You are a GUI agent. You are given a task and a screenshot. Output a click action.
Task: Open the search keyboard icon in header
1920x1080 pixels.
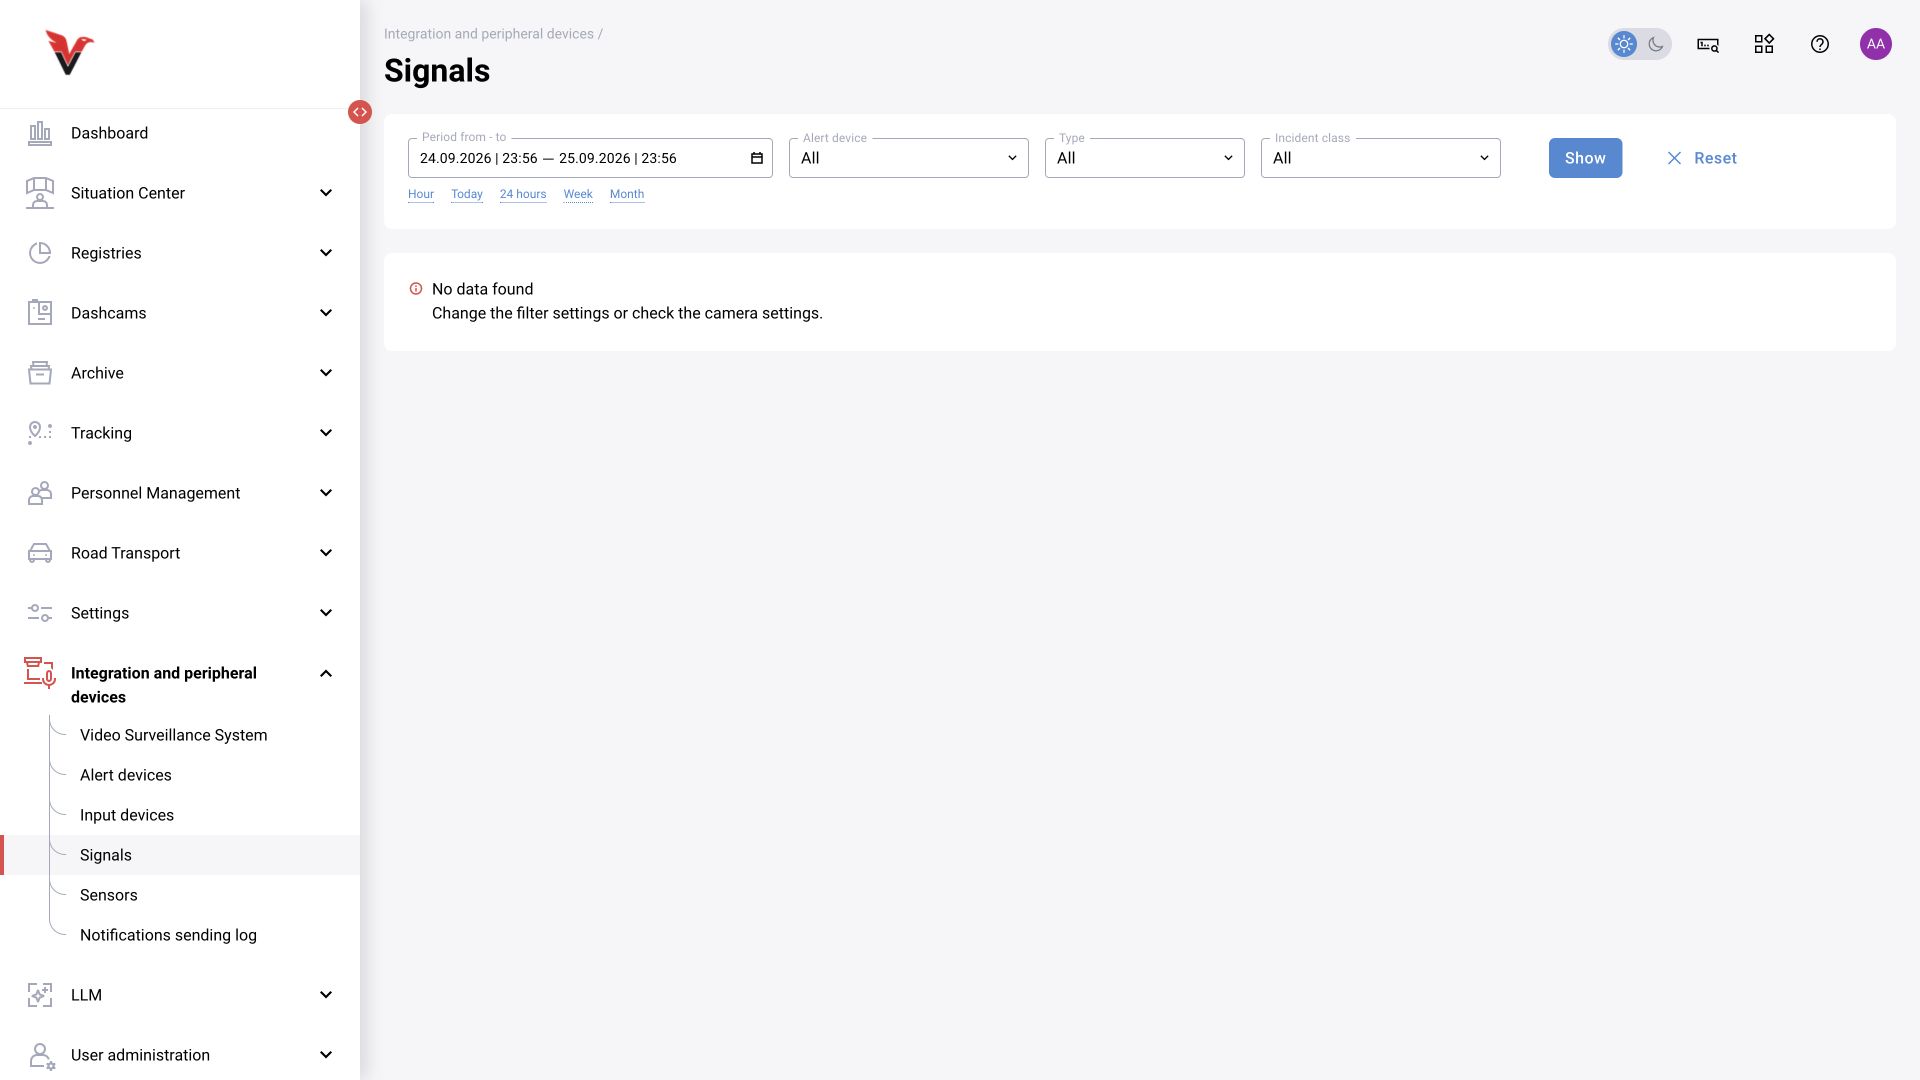pyautogui.click(x=1708, y=44)
